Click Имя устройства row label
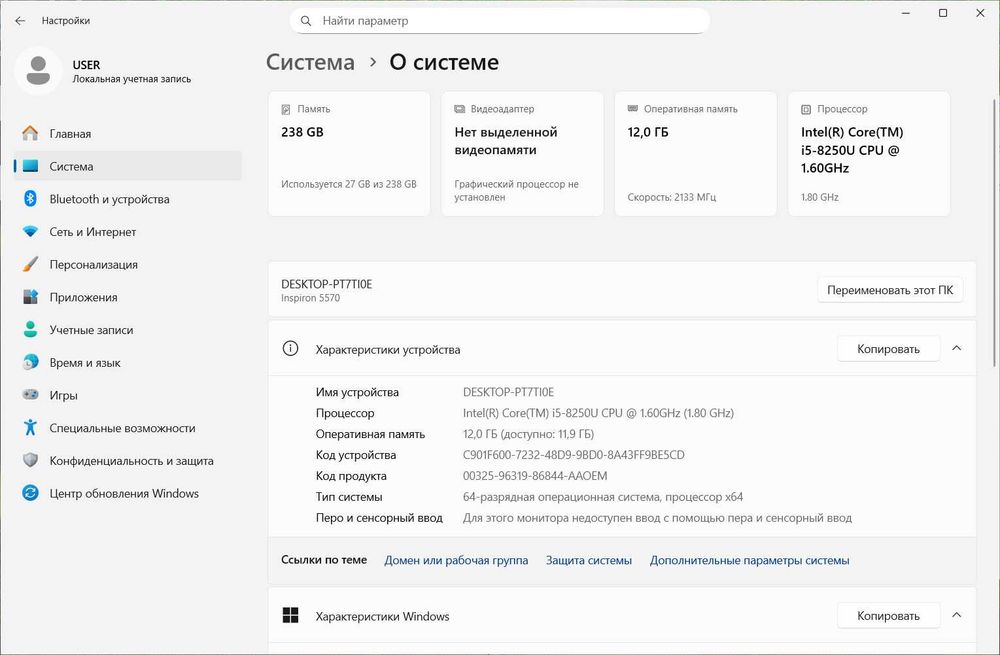The width and height of the screenshot is (1000, 655). (357, 392)
